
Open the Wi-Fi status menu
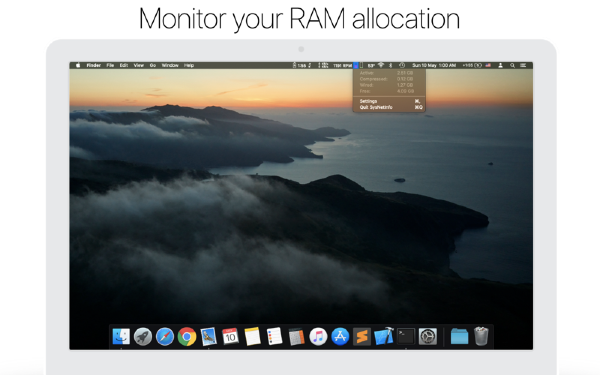(381, 65)
